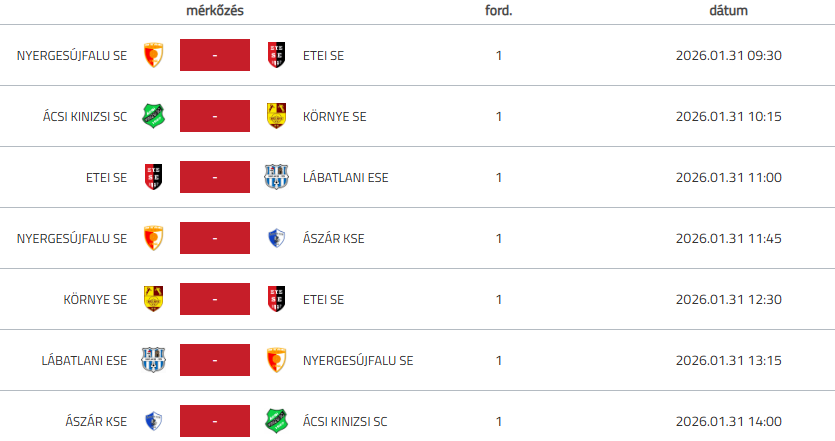The image size is (835, 441).
Task: Click Ászár KSE crest in the 14:00 match
Action: click(154, 421)
